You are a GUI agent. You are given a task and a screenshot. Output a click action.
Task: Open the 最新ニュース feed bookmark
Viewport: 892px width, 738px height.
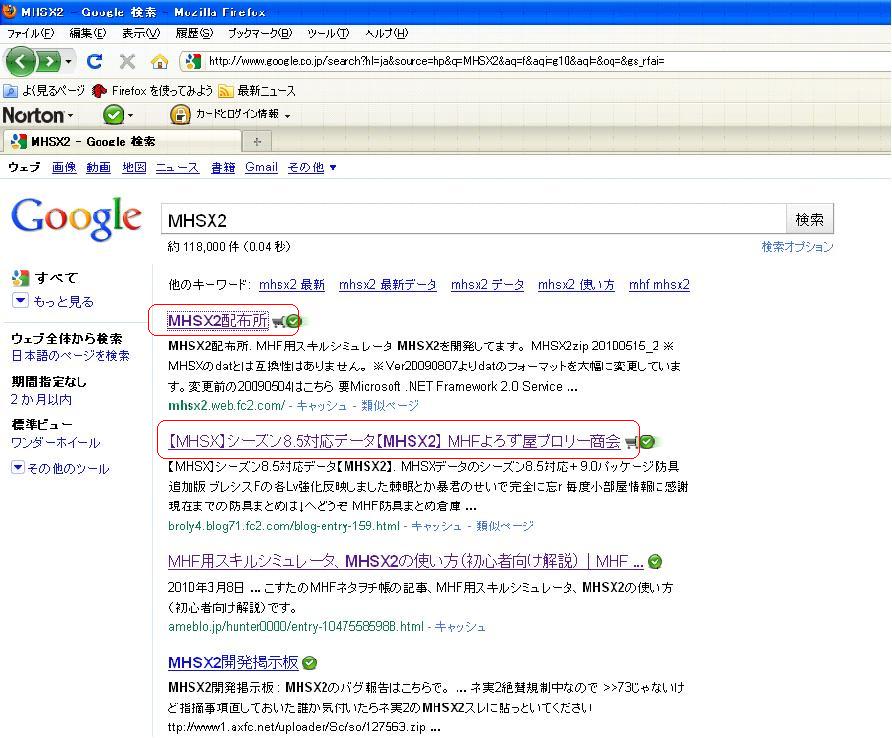[257, 90]
